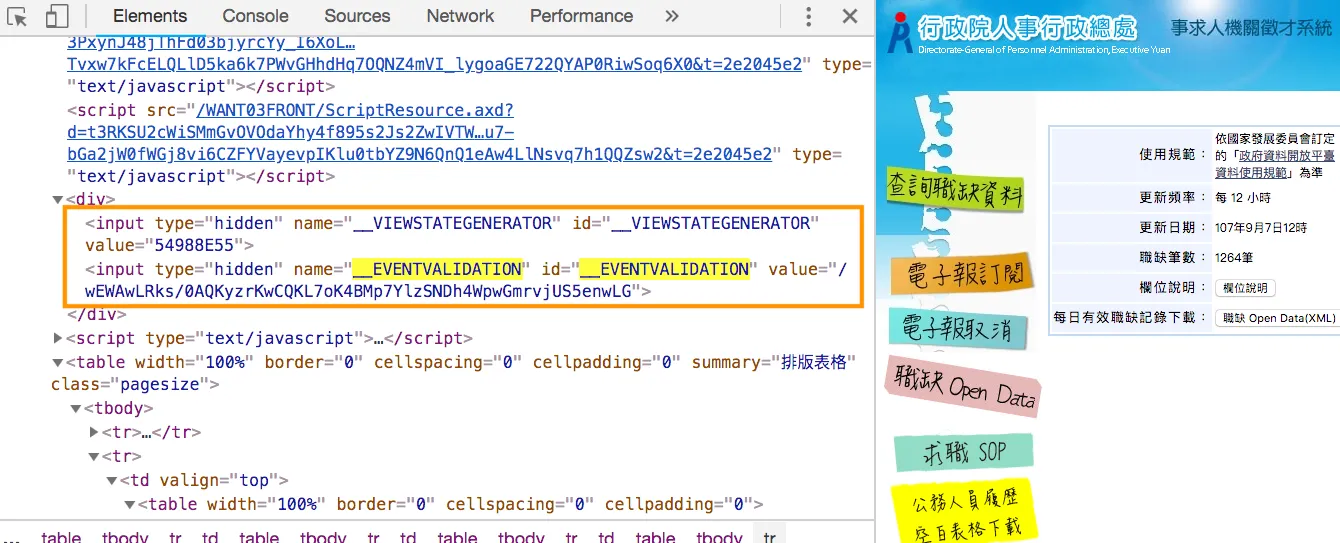This screenshot has height=543, width=1340.
Task: Click the 求職 SOP green note
Action: coord(963,452)
